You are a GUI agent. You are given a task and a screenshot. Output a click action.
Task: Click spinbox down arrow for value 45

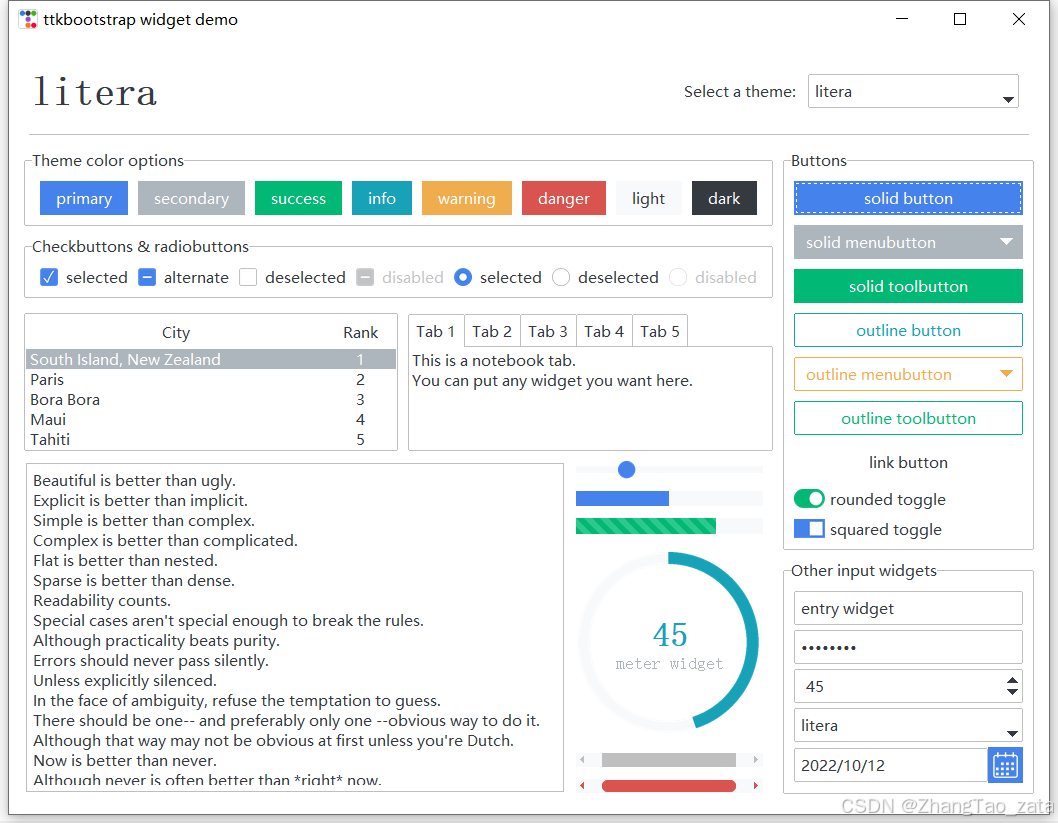coord(1011,691)
